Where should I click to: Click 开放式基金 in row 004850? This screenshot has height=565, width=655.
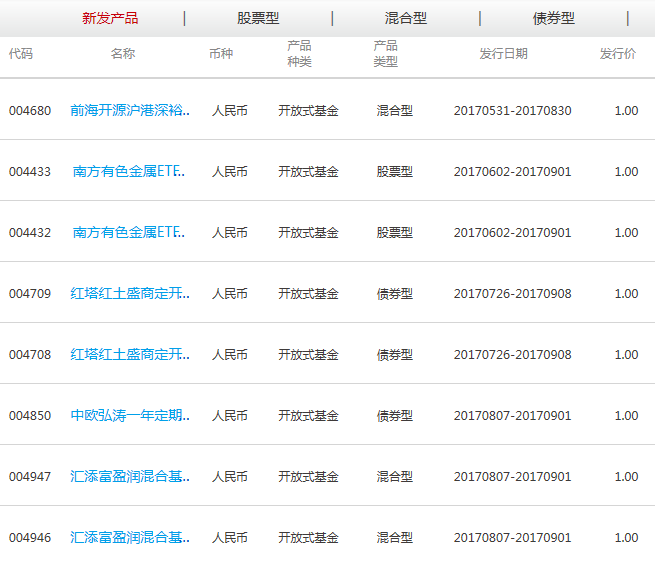point(308,416)
